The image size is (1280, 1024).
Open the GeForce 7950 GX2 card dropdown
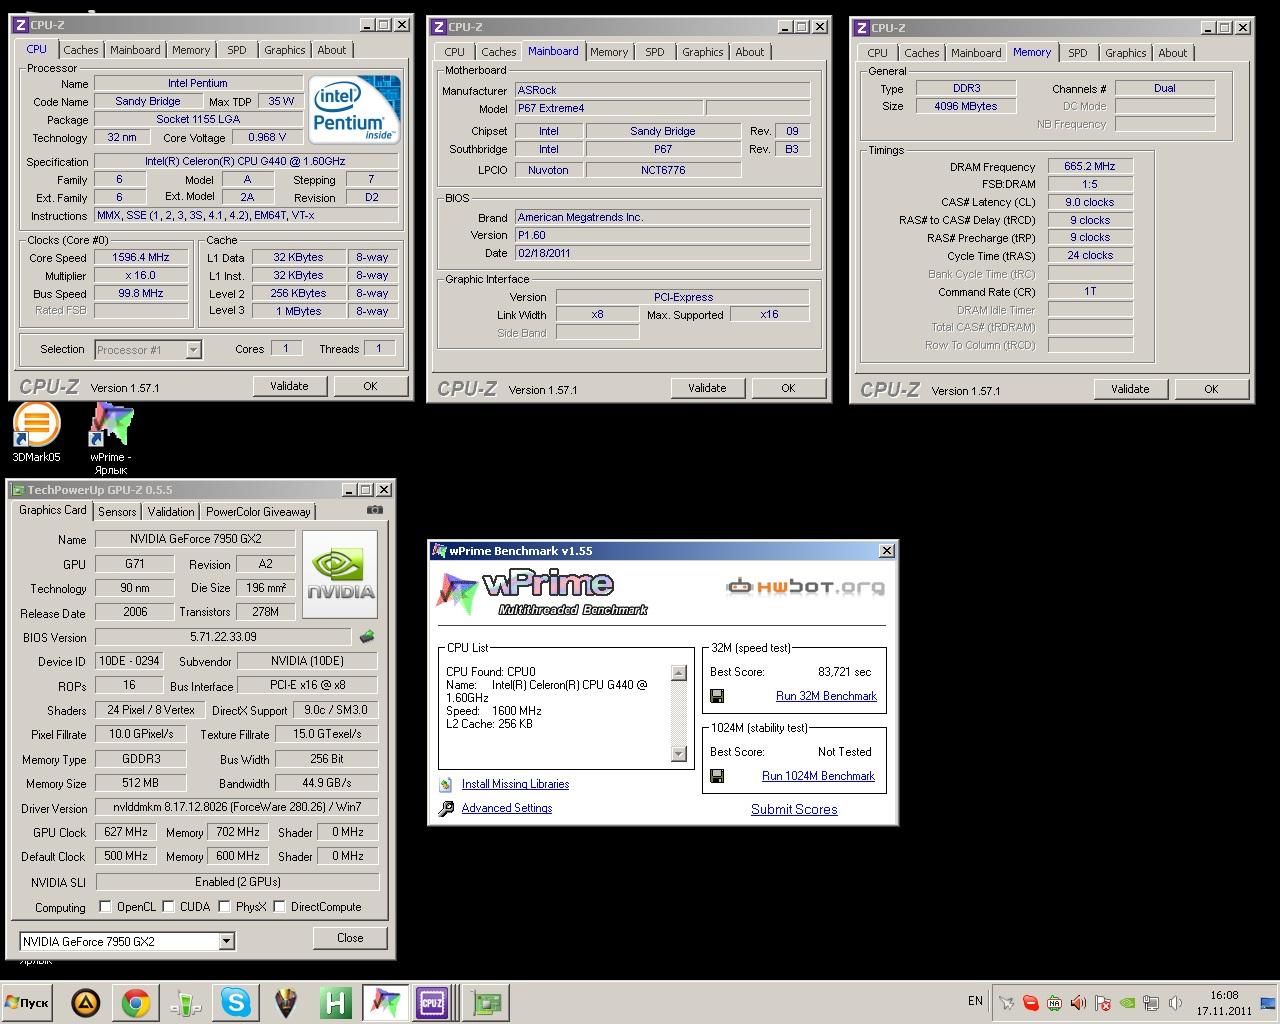coord(226,941)
